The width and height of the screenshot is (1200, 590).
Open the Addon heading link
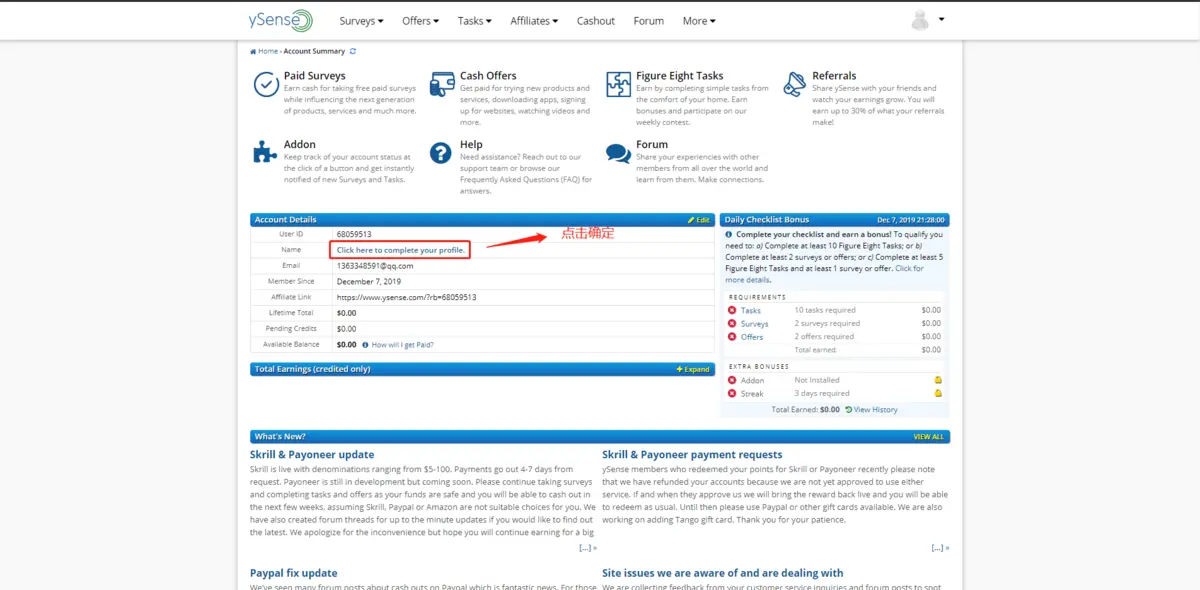(300, 145)
